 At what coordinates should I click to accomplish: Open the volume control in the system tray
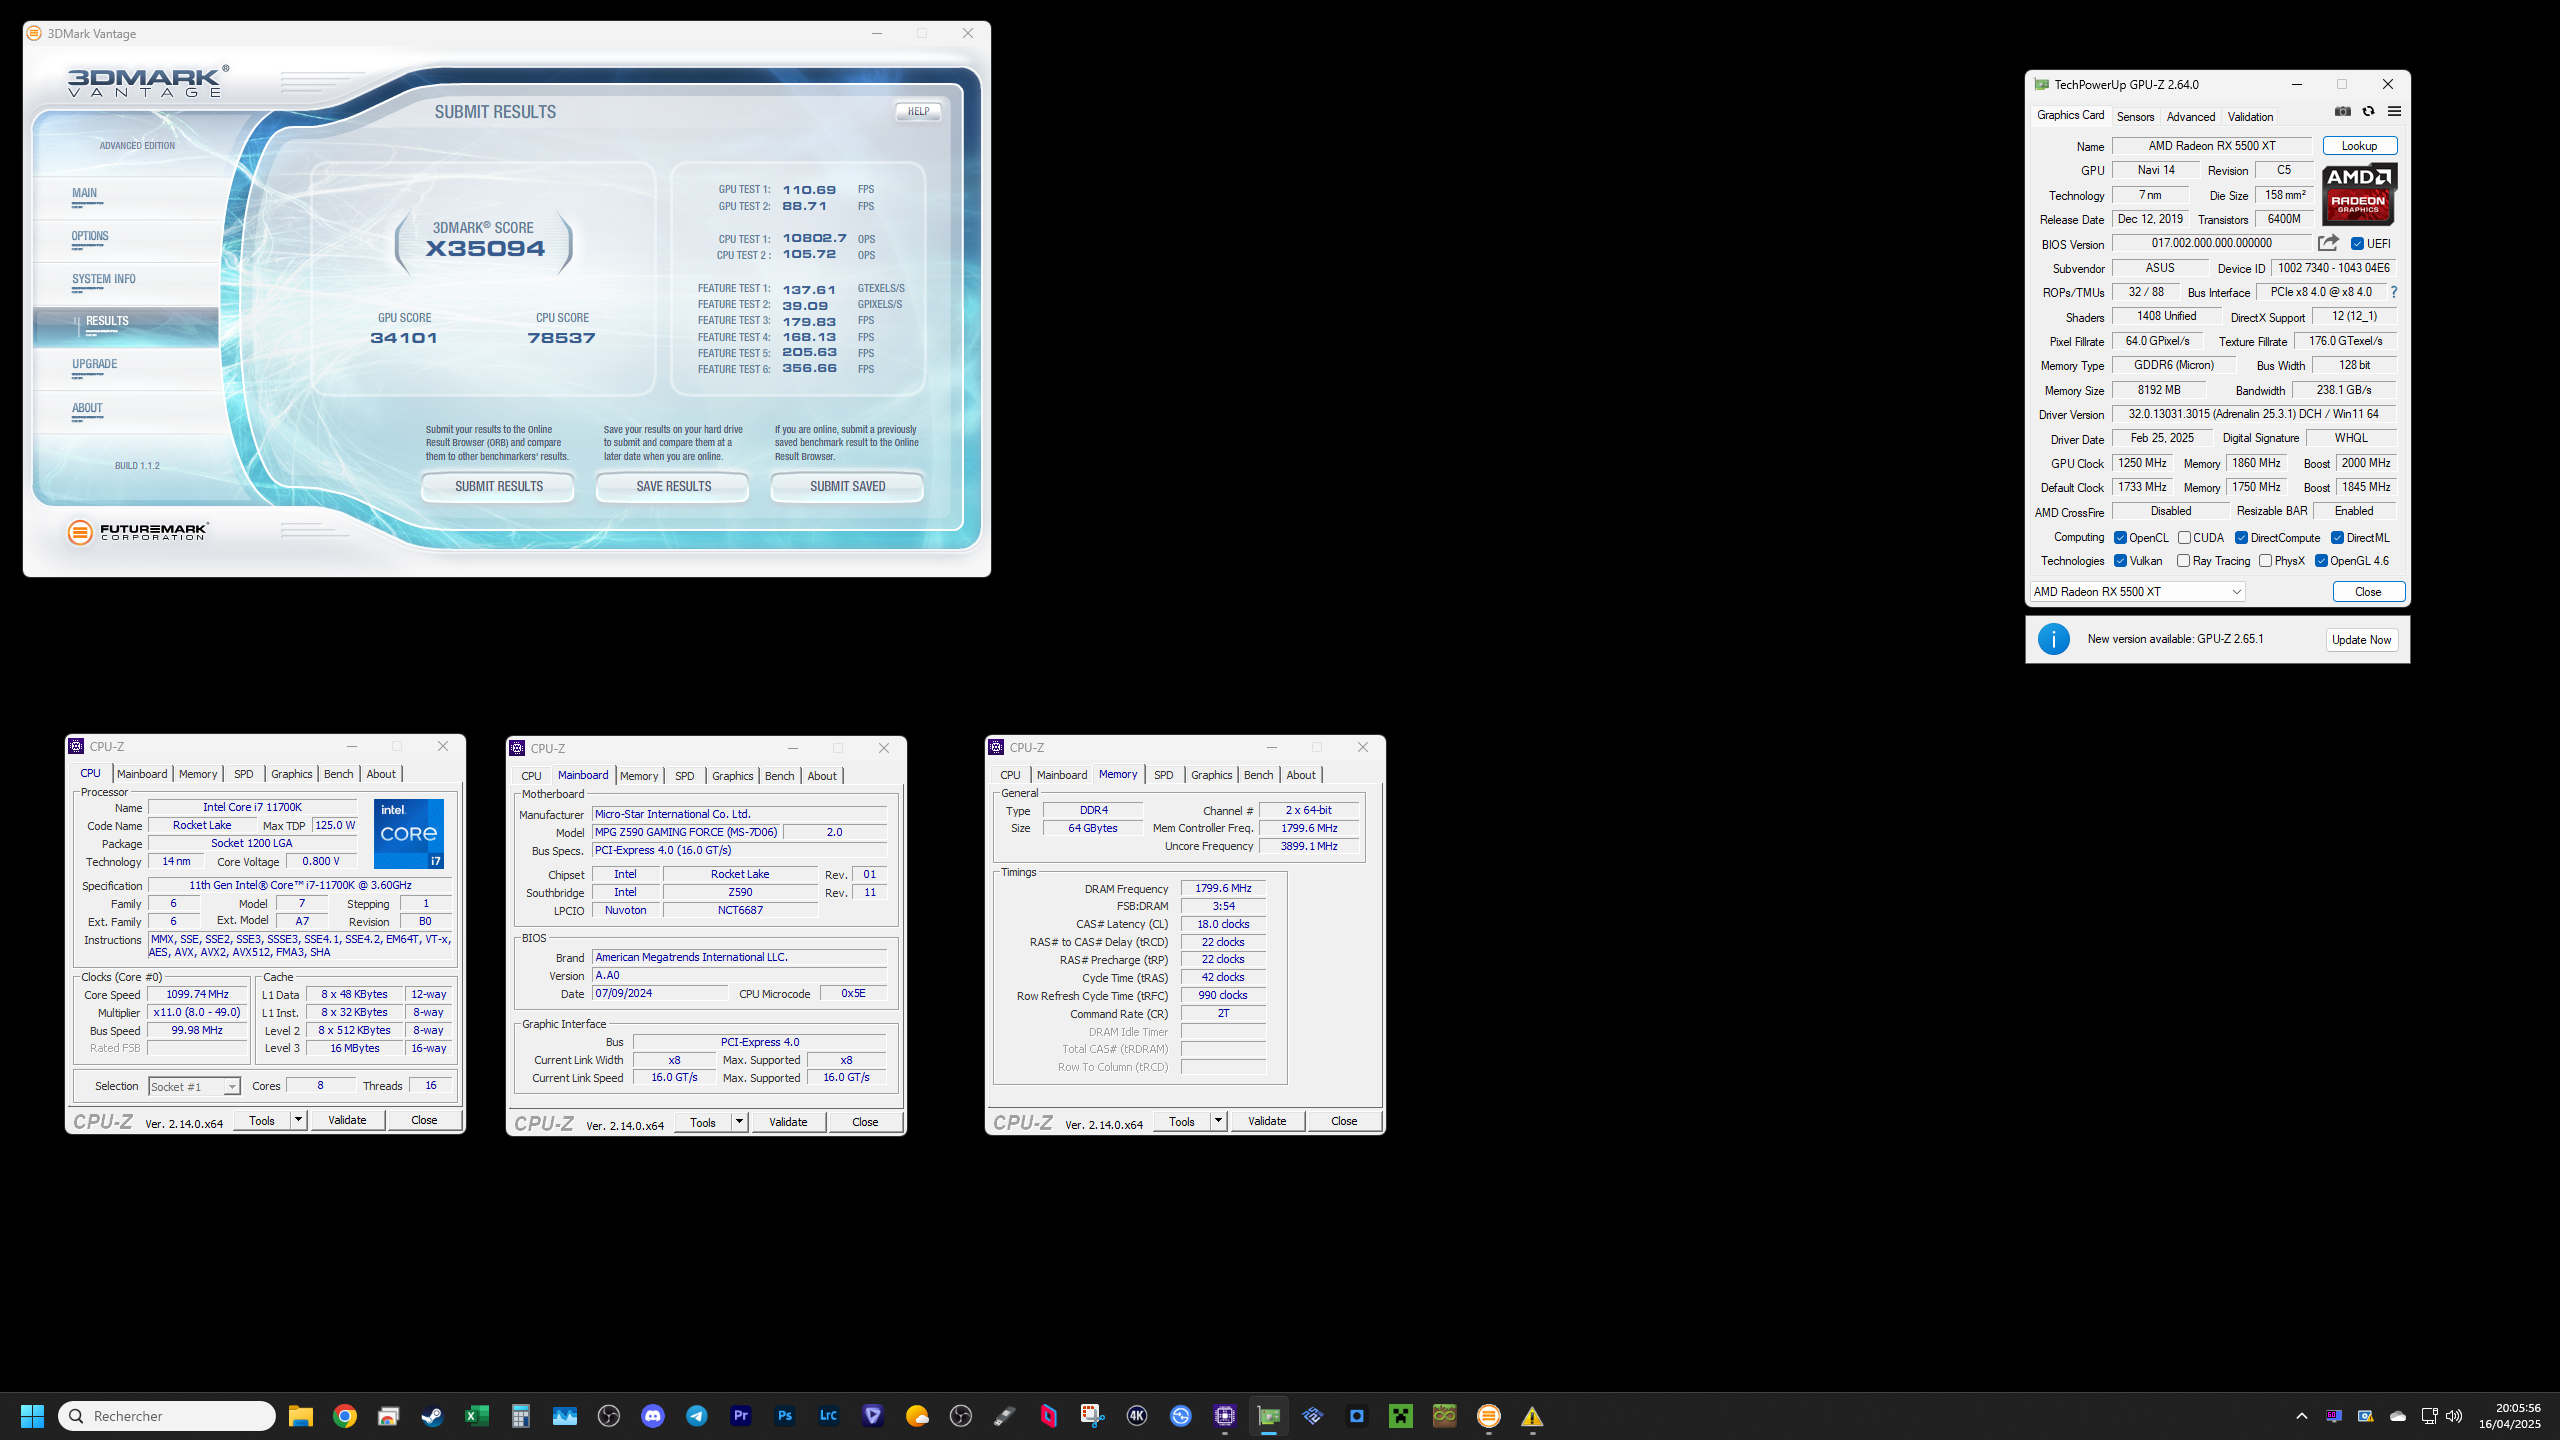(x=2454, y=1416)
